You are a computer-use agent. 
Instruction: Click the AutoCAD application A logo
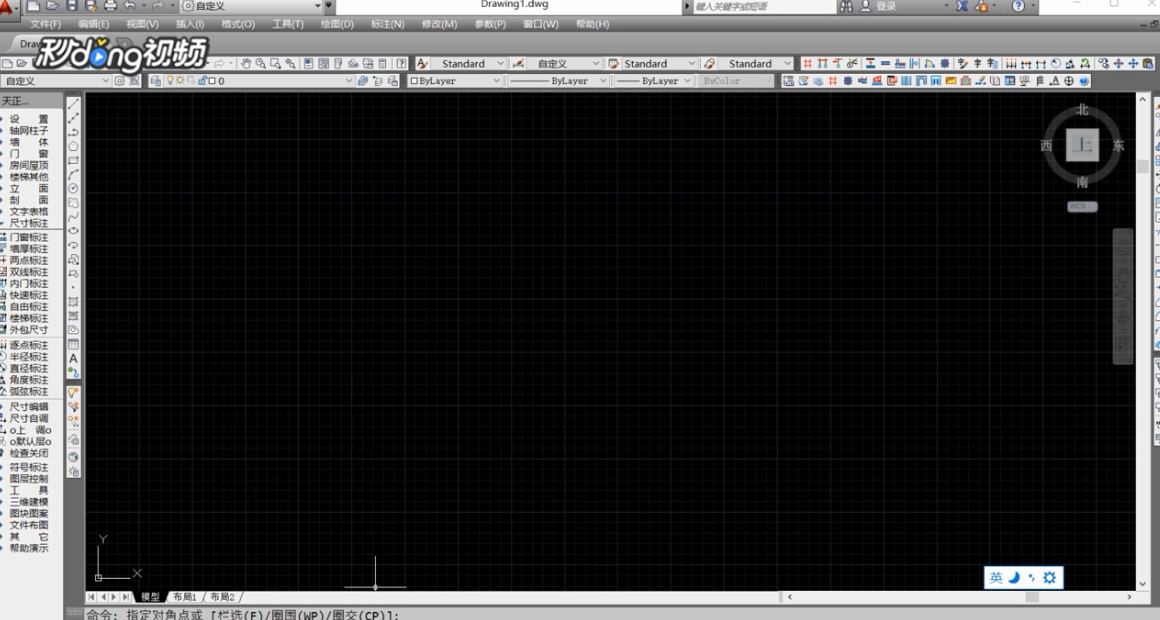pos(7,7)
